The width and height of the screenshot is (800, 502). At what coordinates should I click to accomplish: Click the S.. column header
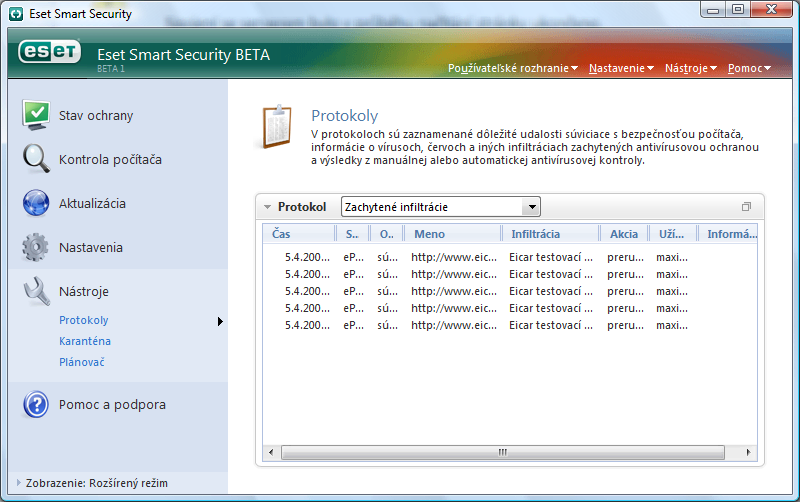coord(352,234)
